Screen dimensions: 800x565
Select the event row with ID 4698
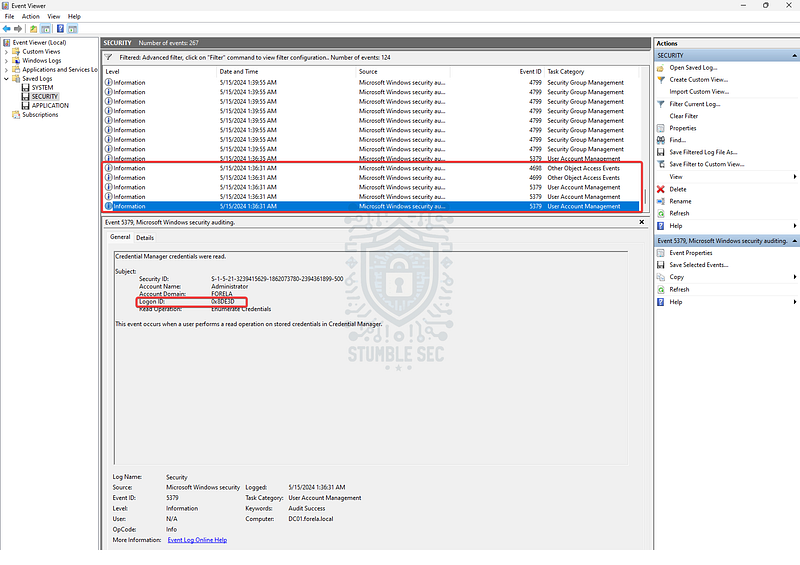pyautogui.click(x=371, y=168)
